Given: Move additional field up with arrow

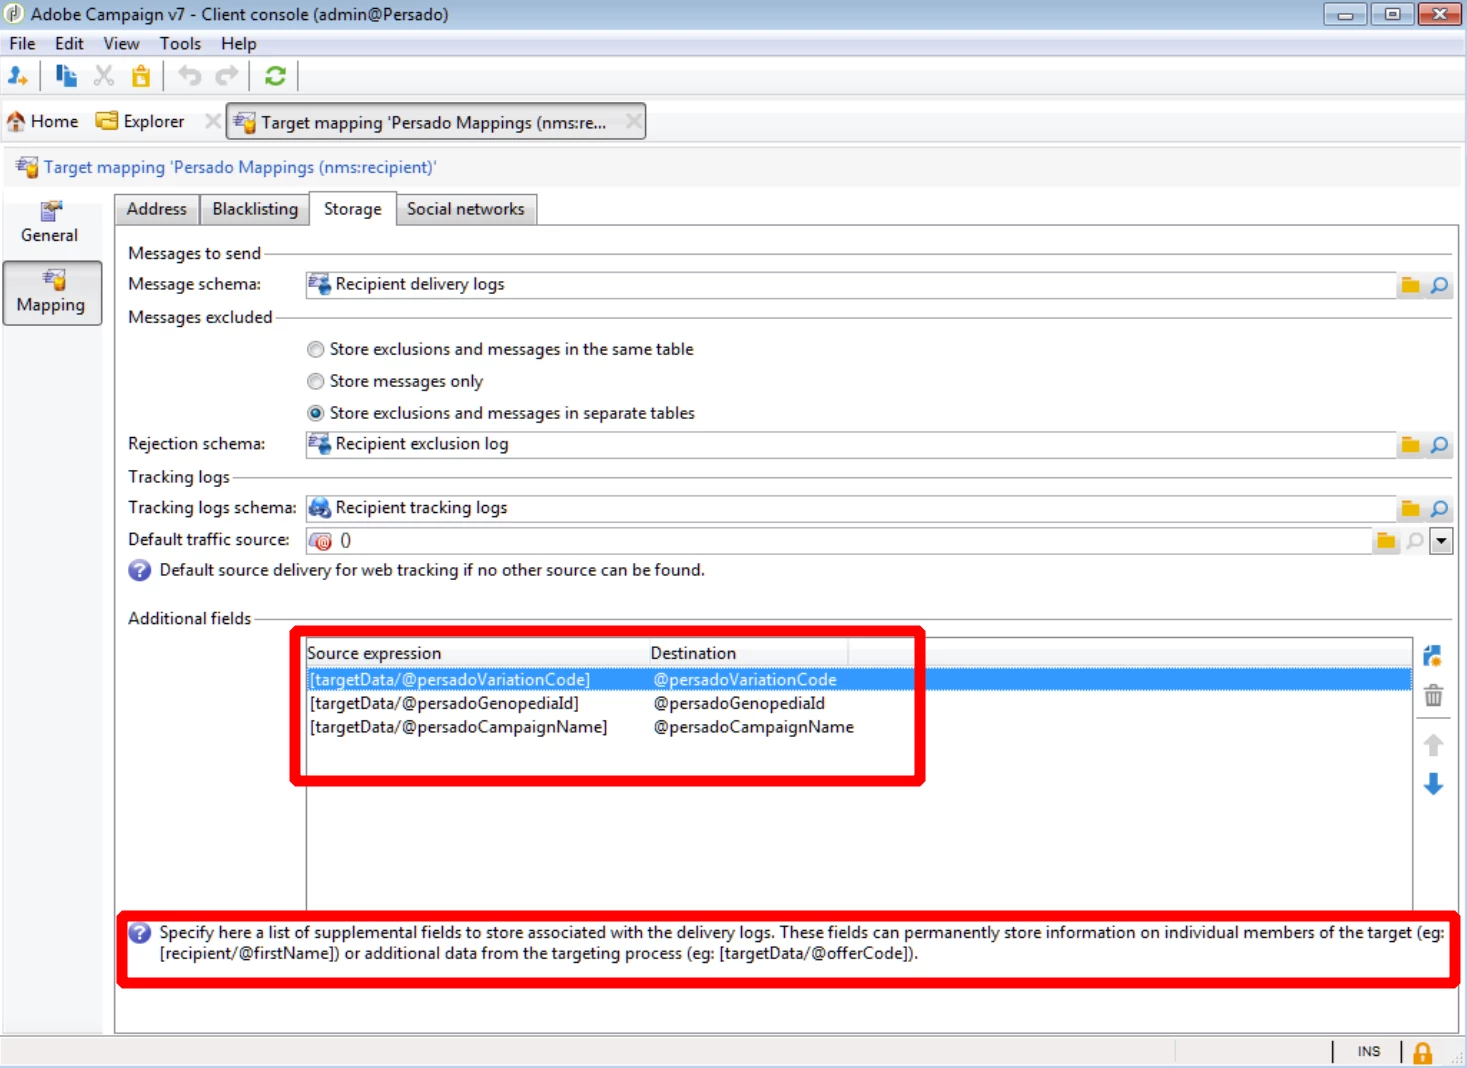Looking at the screenshot, I should [1433, 745].
